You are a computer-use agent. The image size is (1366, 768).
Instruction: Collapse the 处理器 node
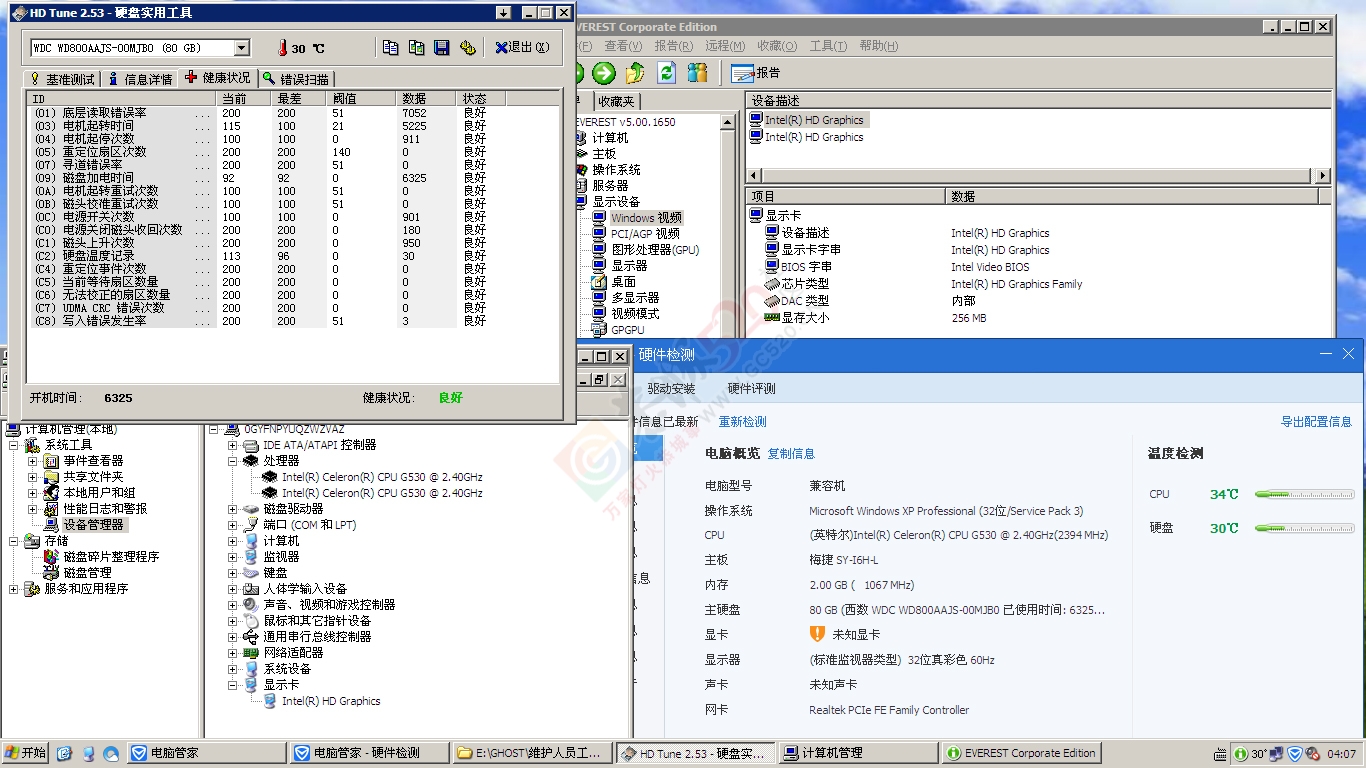click(x=233, y=461)
